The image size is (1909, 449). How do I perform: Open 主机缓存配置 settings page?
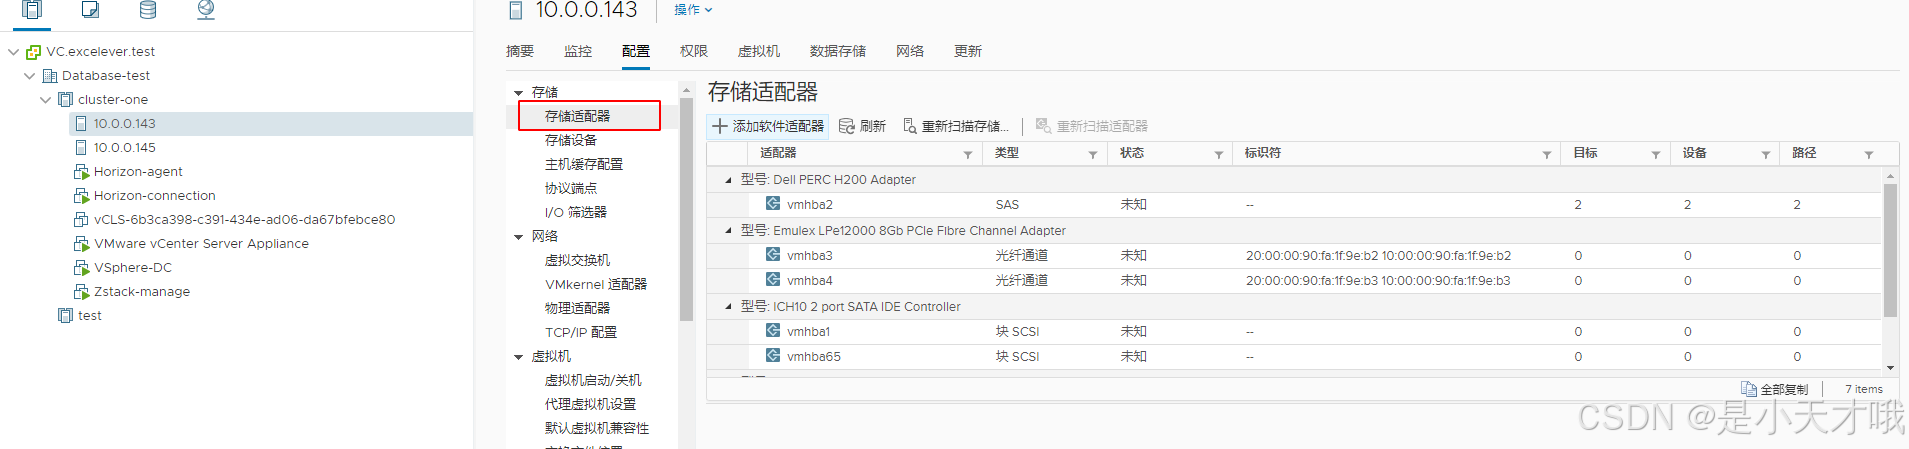click(x=584, y=164)
